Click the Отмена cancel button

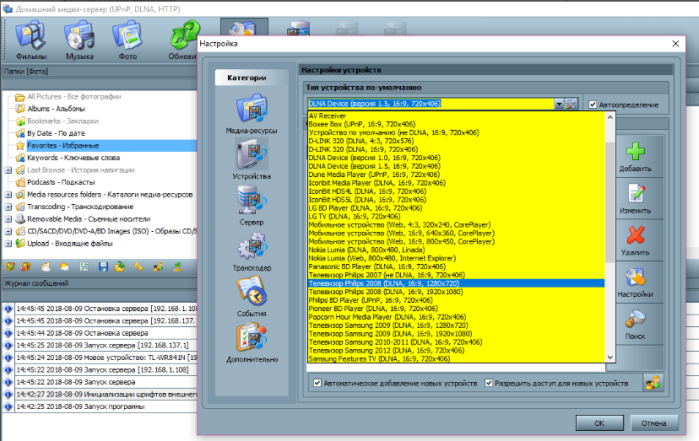(654, 423)
